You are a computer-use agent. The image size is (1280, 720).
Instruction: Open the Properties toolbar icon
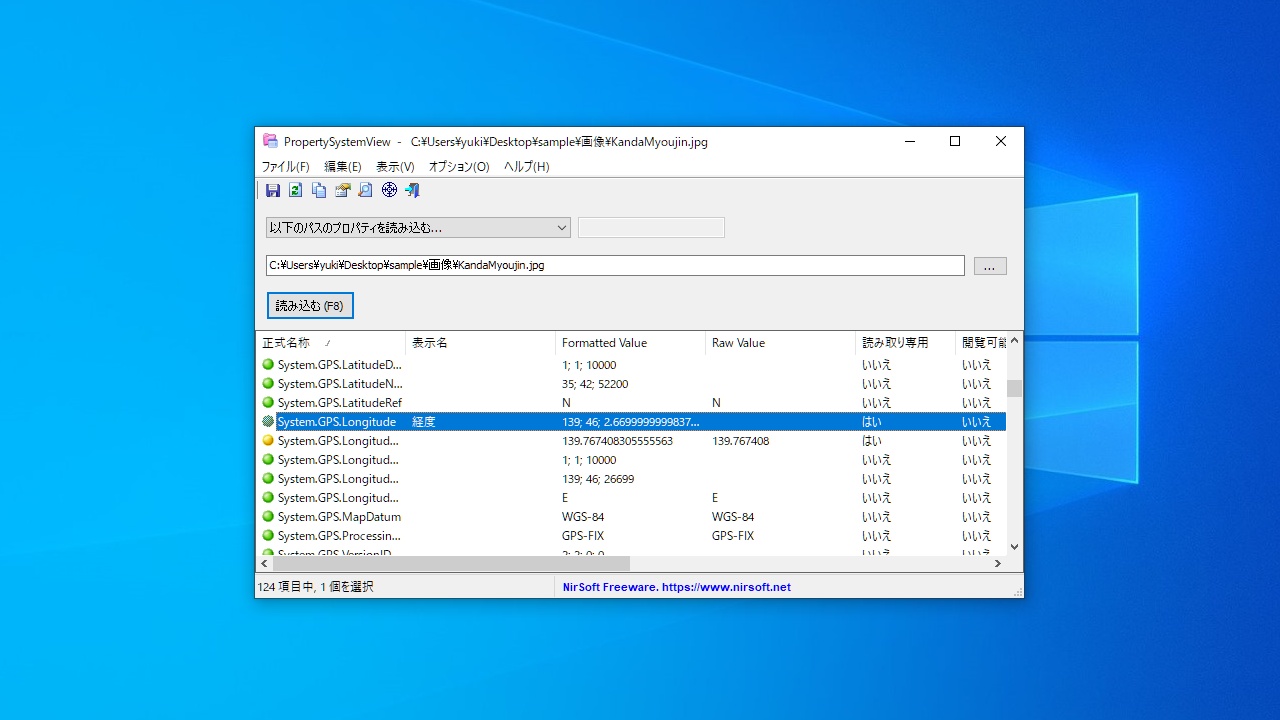click(x=343, y=190)
